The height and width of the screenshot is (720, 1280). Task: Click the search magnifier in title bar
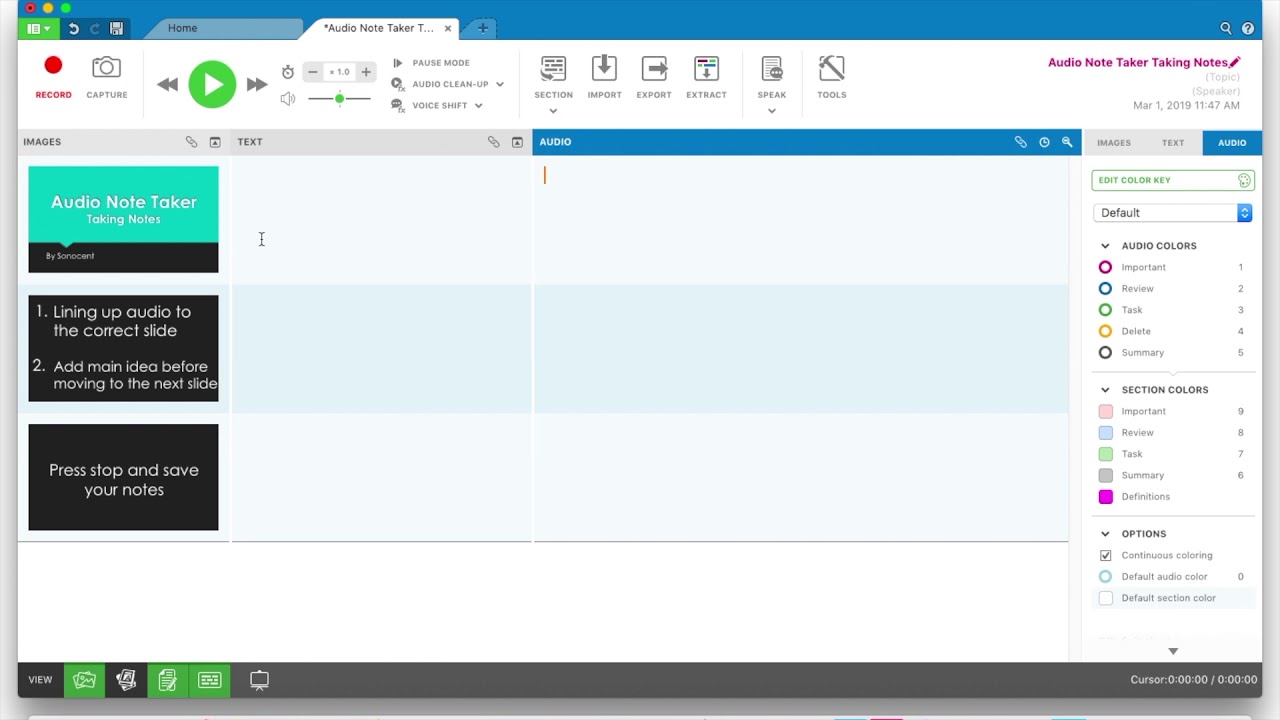point(1226,28)
